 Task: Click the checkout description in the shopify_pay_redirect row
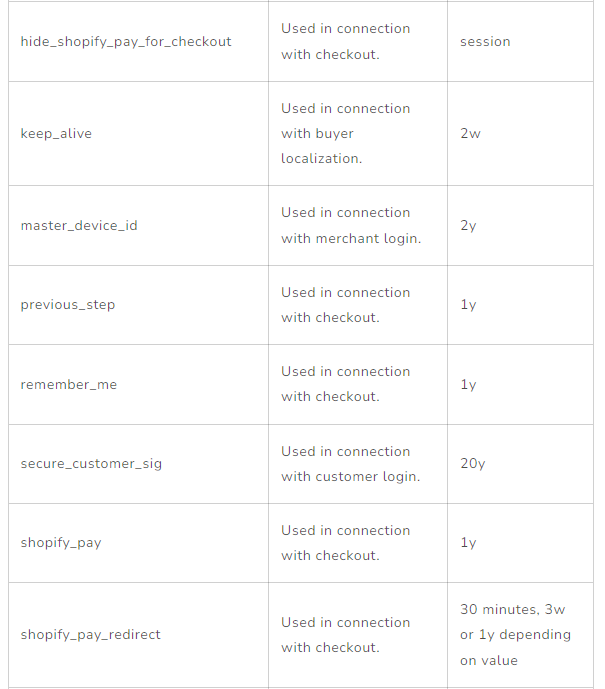[346, 635]
